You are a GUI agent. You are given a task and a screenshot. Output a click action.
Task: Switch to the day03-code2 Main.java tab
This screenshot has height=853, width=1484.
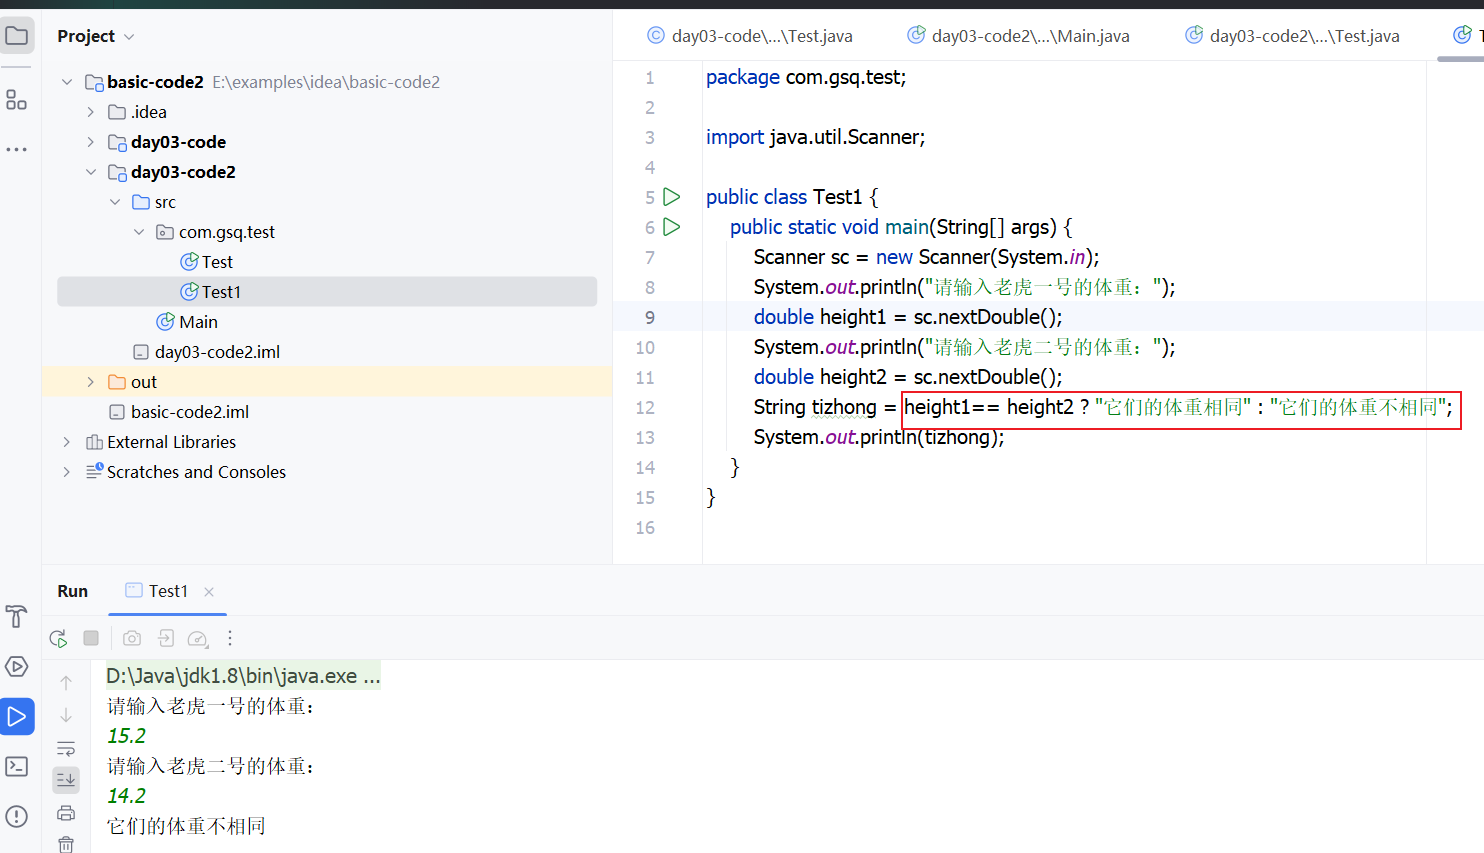(x=1018, y=36)
